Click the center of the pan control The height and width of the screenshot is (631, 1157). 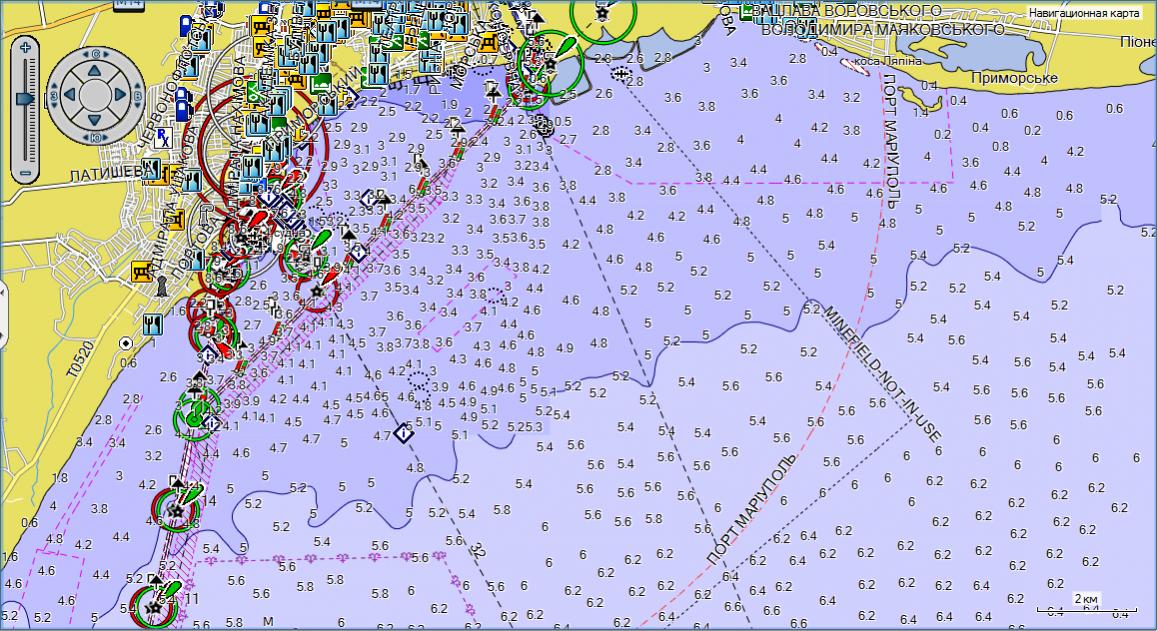[93, 96]
